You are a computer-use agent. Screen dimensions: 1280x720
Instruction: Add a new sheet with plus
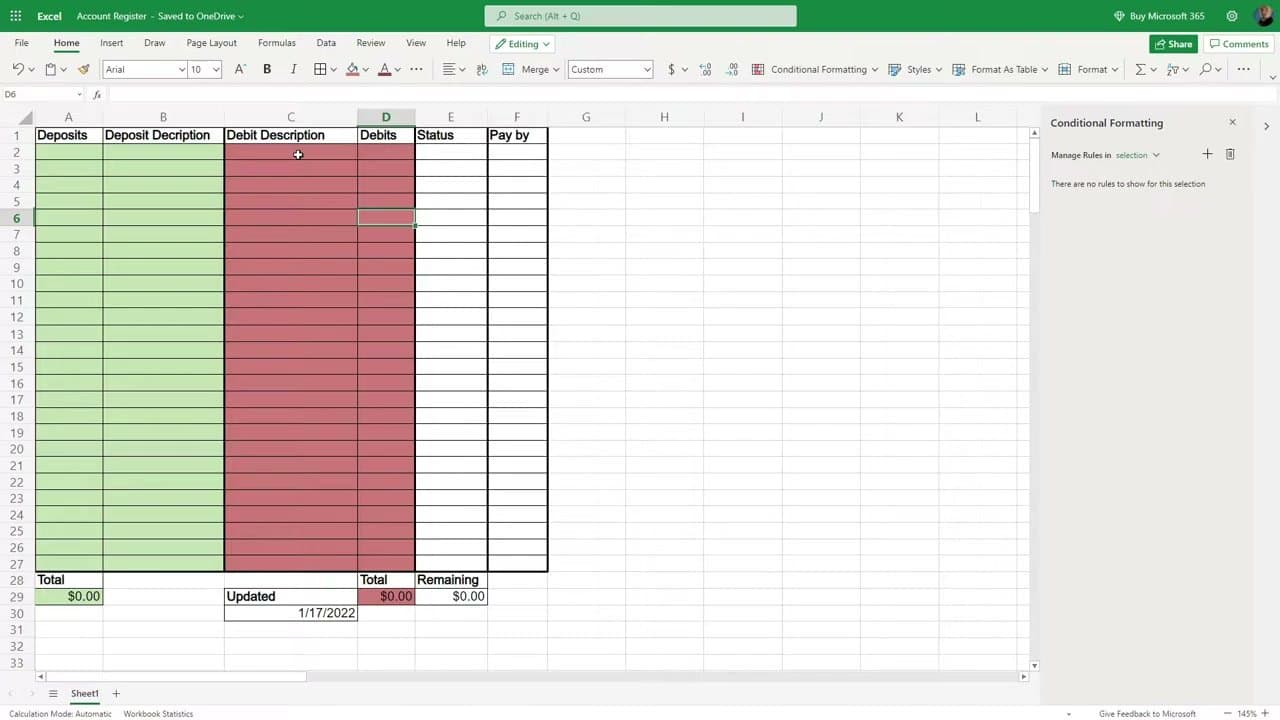116,693
